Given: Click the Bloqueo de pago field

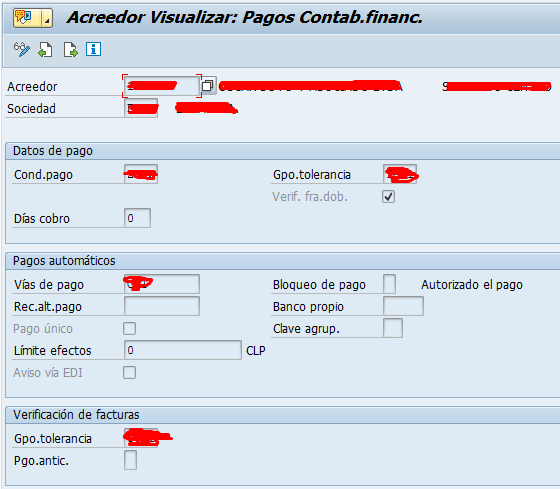Looking at the screenshot, I should pos(389,284).
